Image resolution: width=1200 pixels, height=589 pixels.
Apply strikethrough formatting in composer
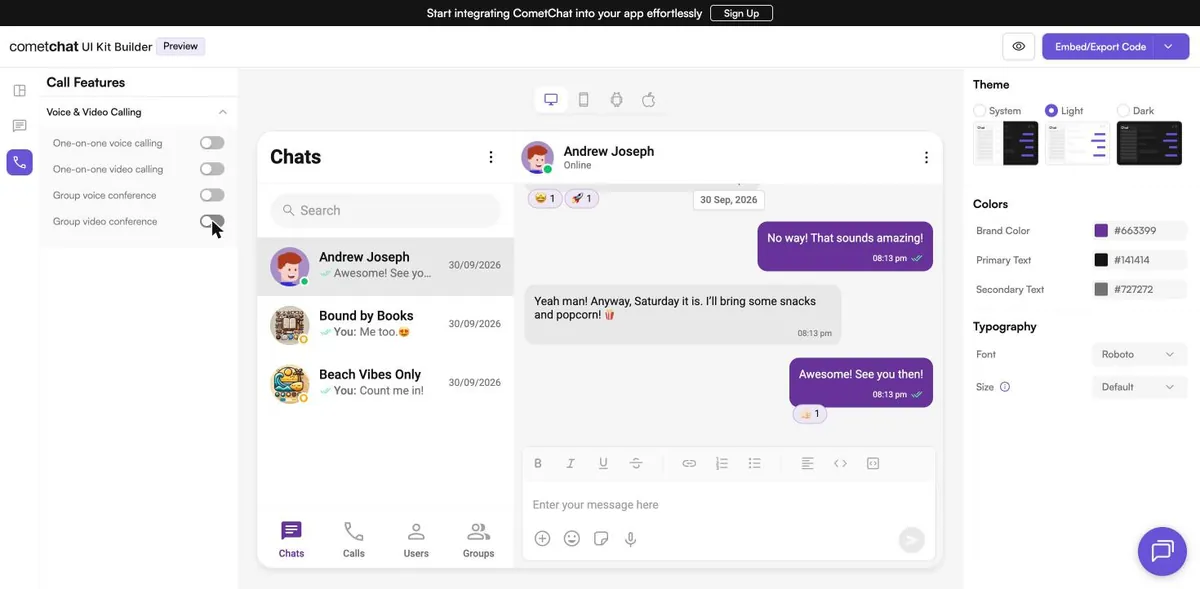[x=636, y=463]
